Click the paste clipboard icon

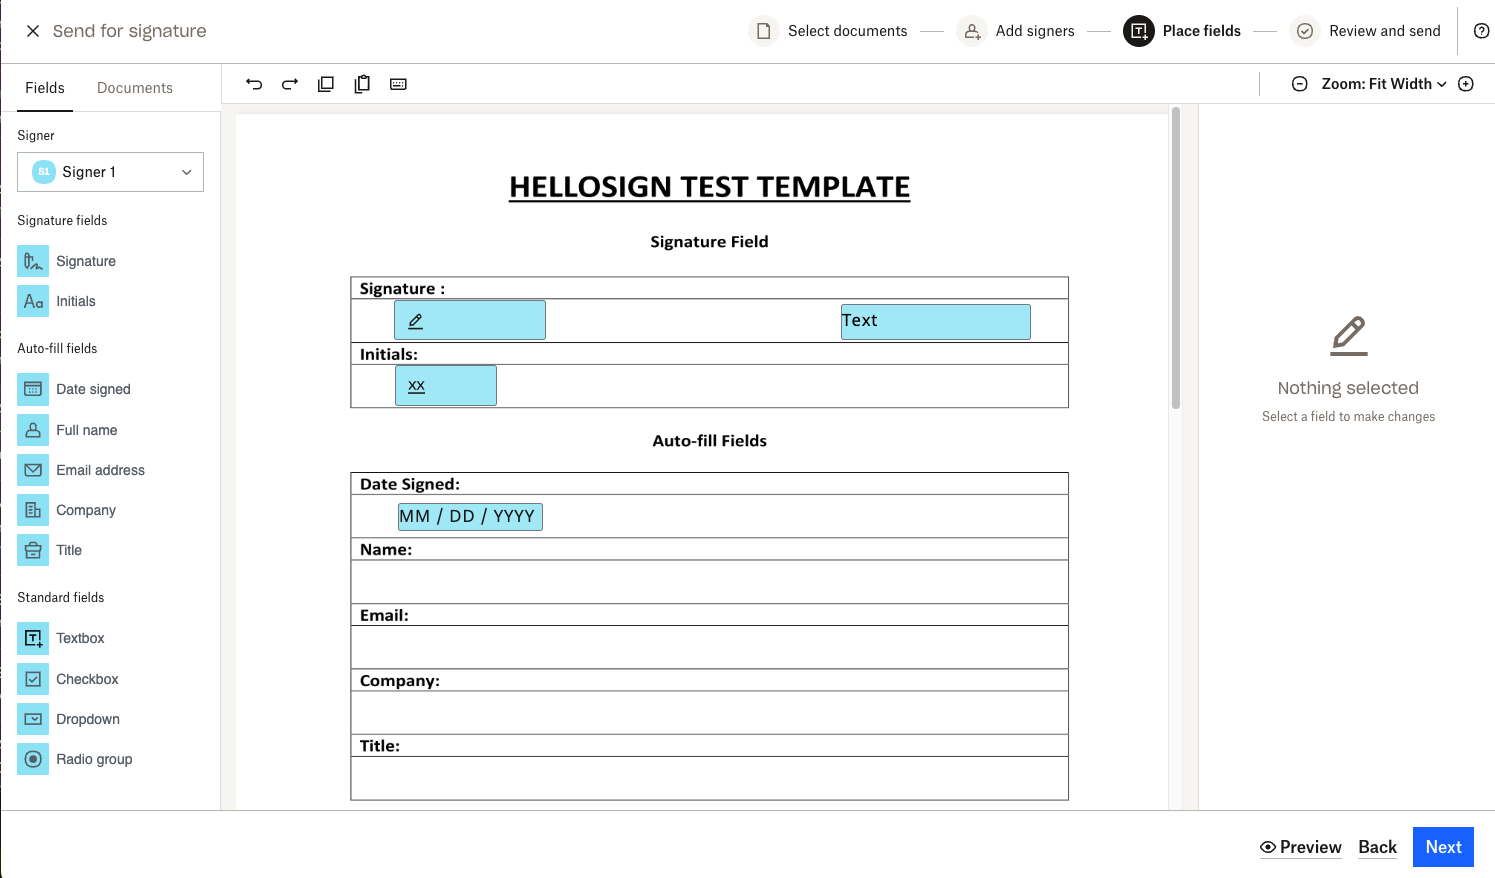(x=362, y=84)
